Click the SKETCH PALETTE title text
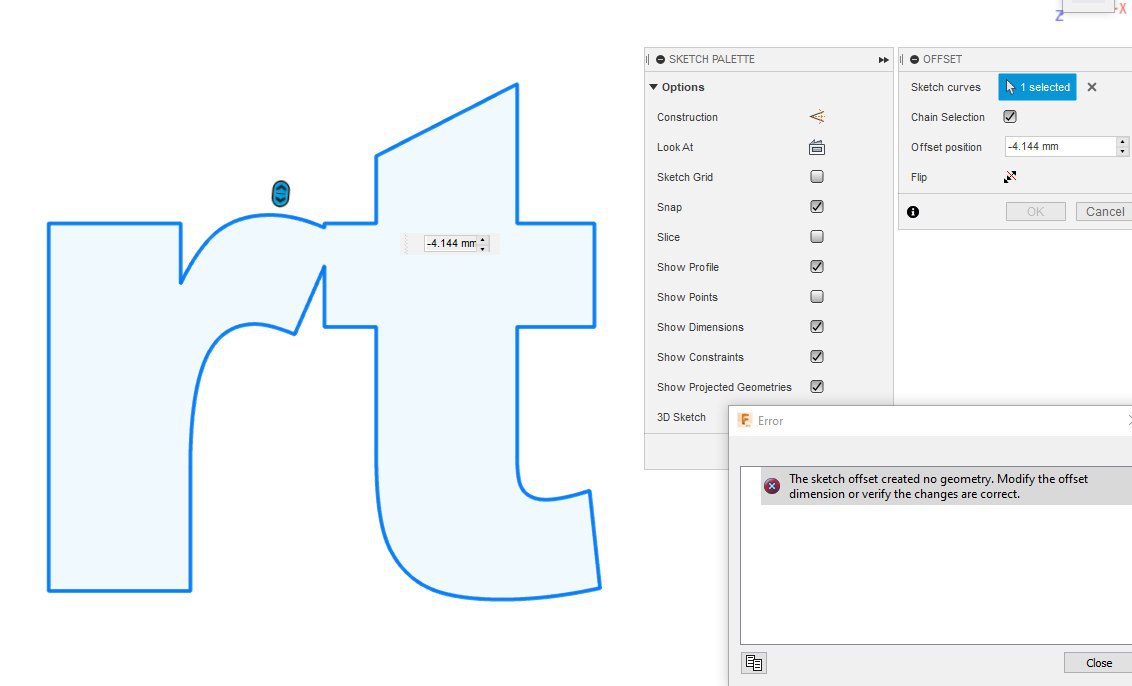 click(x=711, y=59)
